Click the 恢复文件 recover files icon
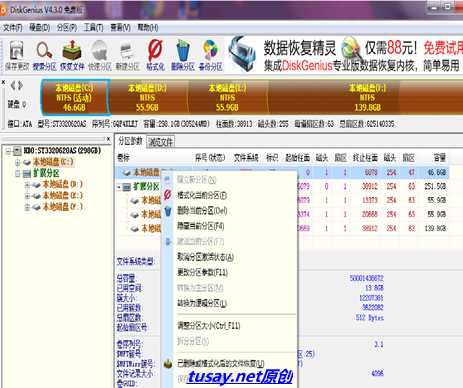 coord(72,55)
